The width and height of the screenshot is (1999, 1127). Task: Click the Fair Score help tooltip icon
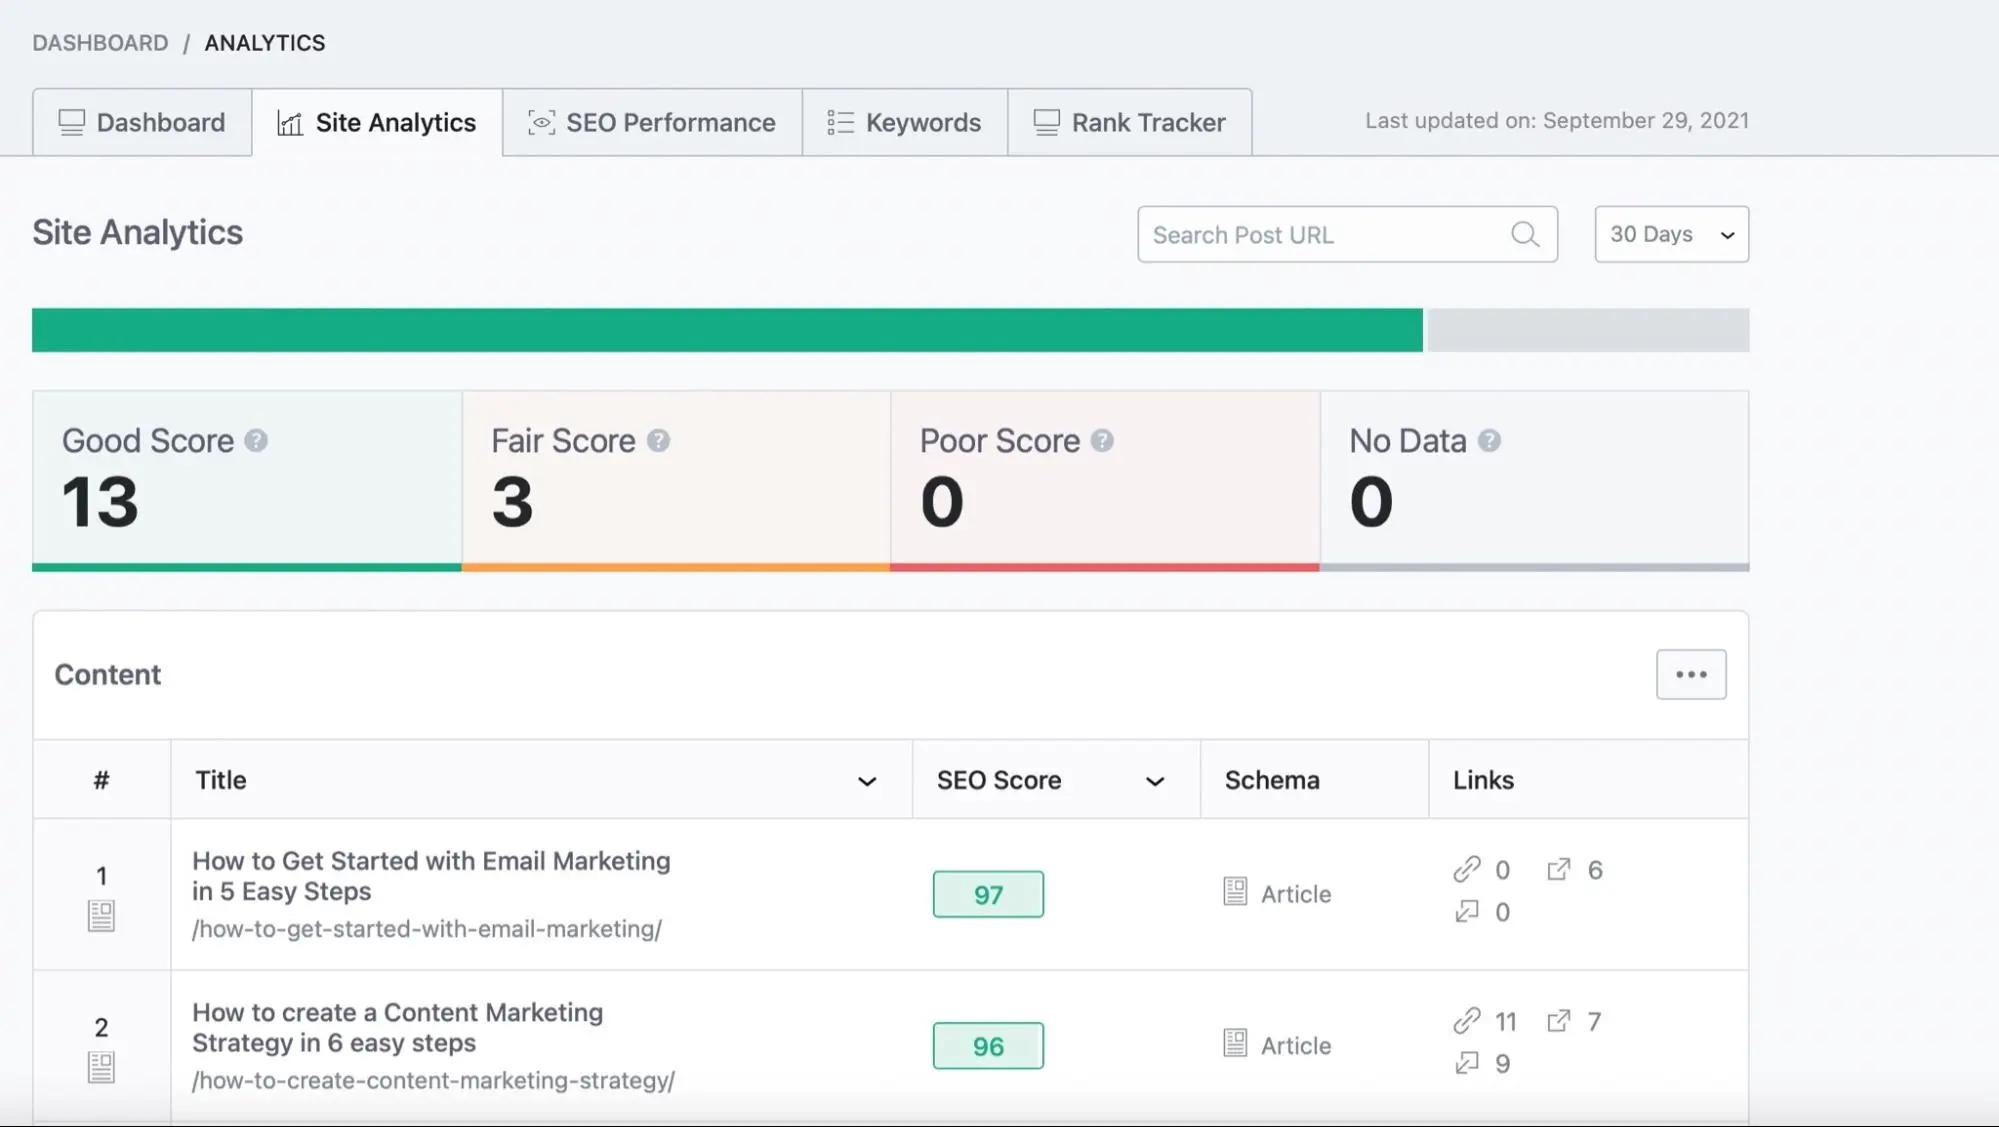coord(658,439)
